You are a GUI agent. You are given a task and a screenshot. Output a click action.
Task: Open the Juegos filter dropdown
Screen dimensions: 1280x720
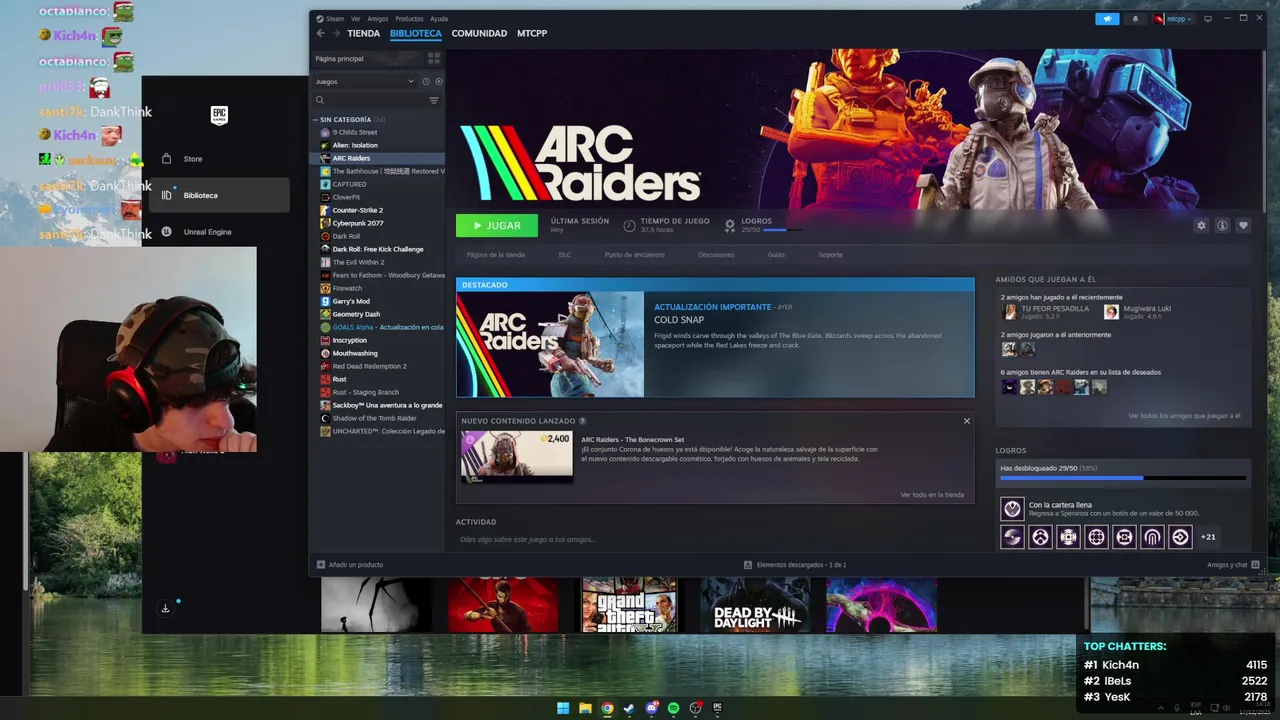tap(365, 81)
